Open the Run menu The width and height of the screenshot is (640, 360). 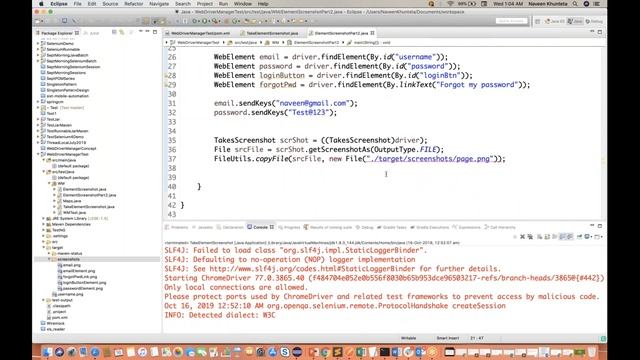click(223, 4)
